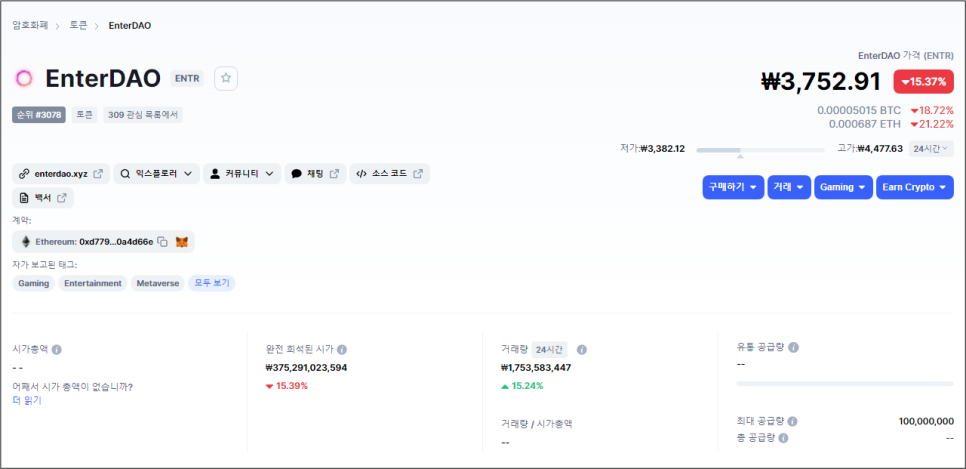
Task: Click the 24시간 badge next to 거래량
Action: [550, 349]
